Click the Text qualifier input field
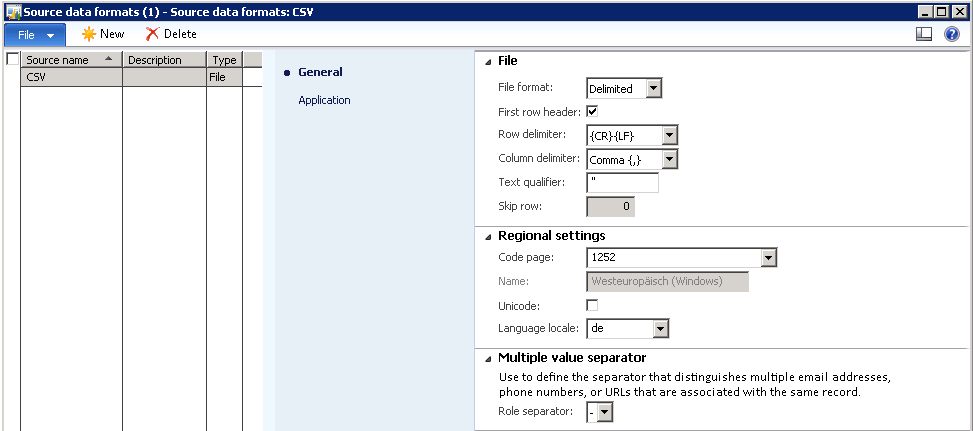This screenshot has height=431, width=973. click(622, 183)
